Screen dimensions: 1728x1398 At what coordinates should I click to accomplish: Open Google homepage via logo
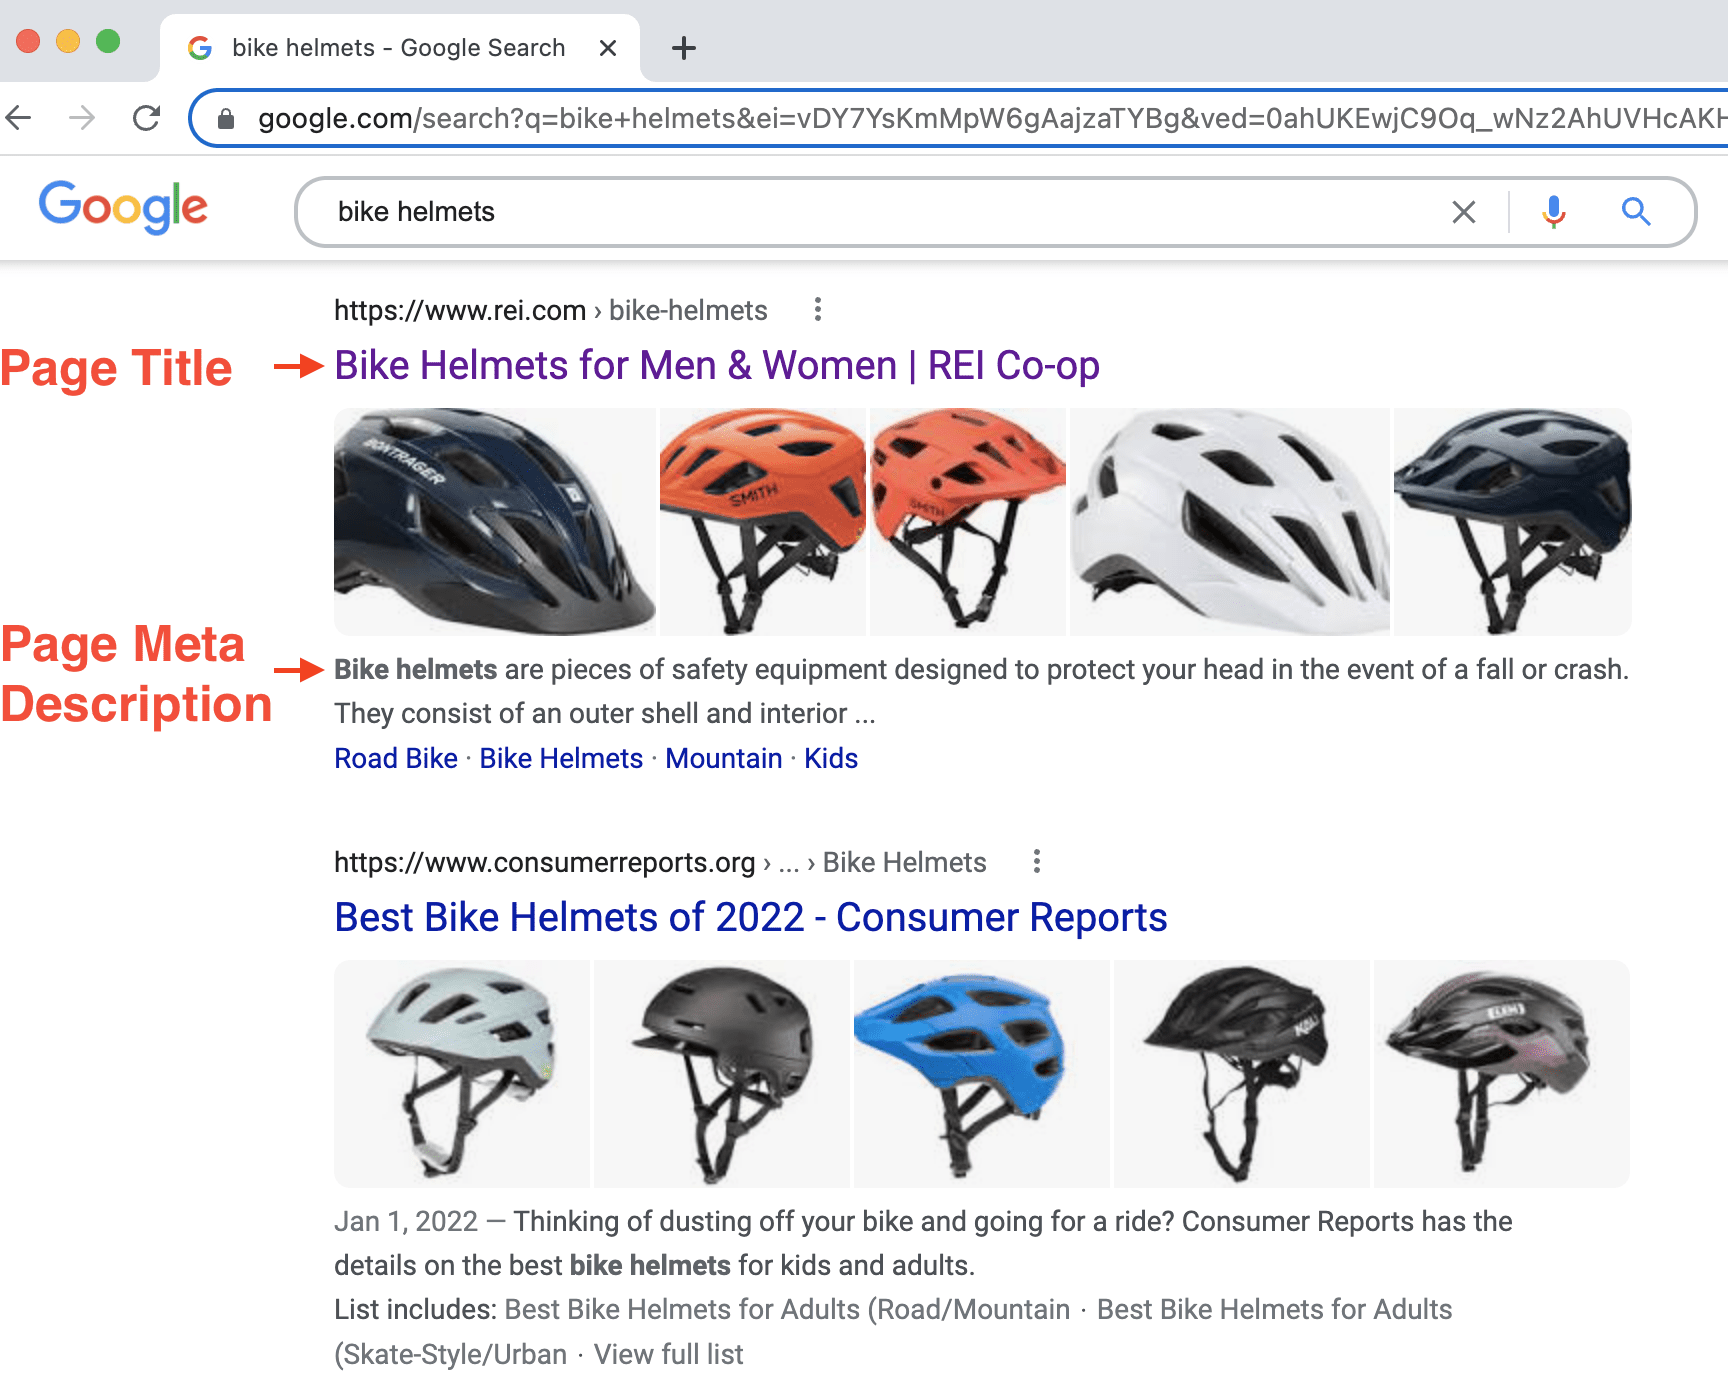pos(123,208)
